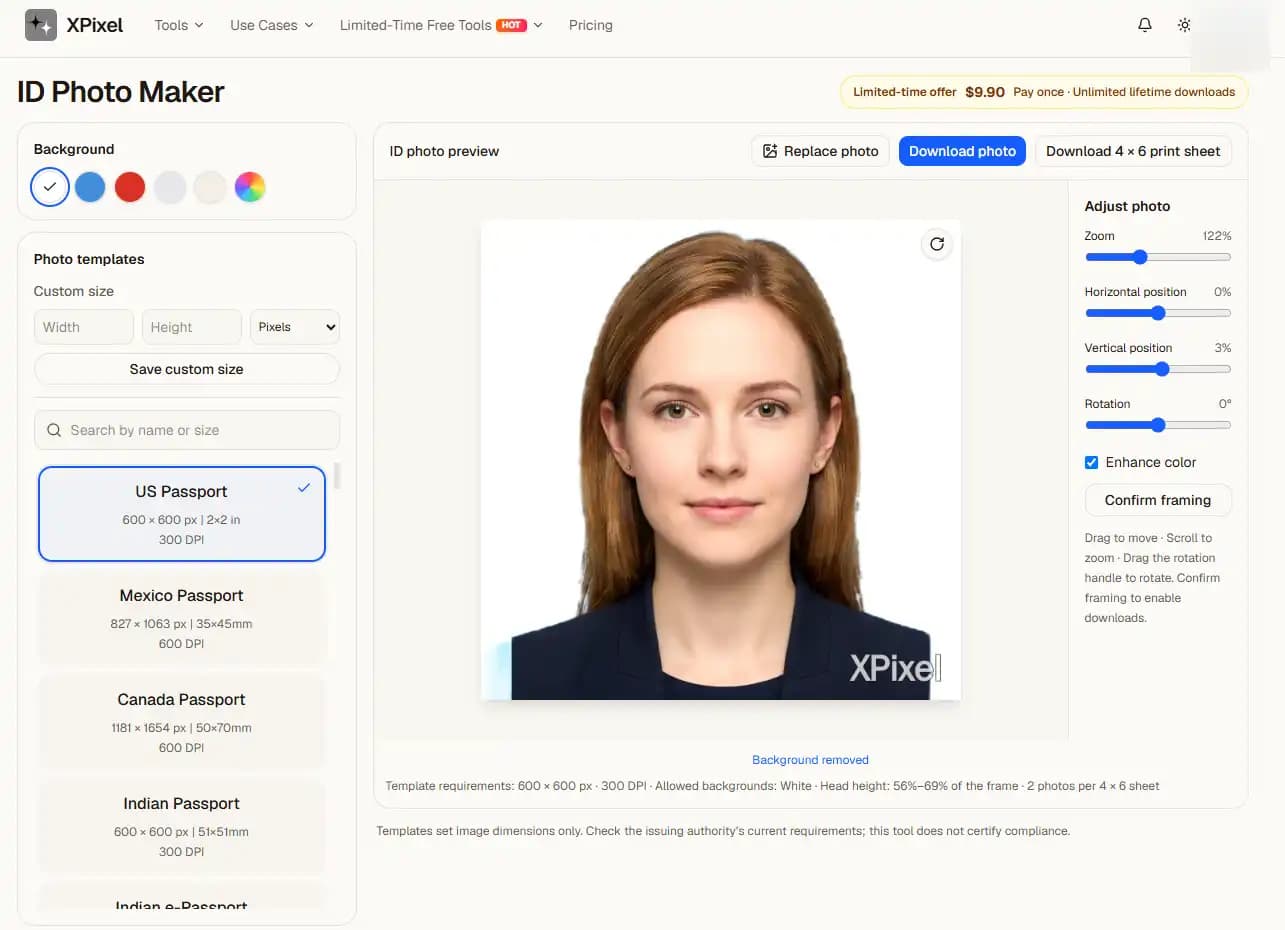Screen dimensions: 1285x930
Task: Pick the red background swatch
Action: pos(130,187)
